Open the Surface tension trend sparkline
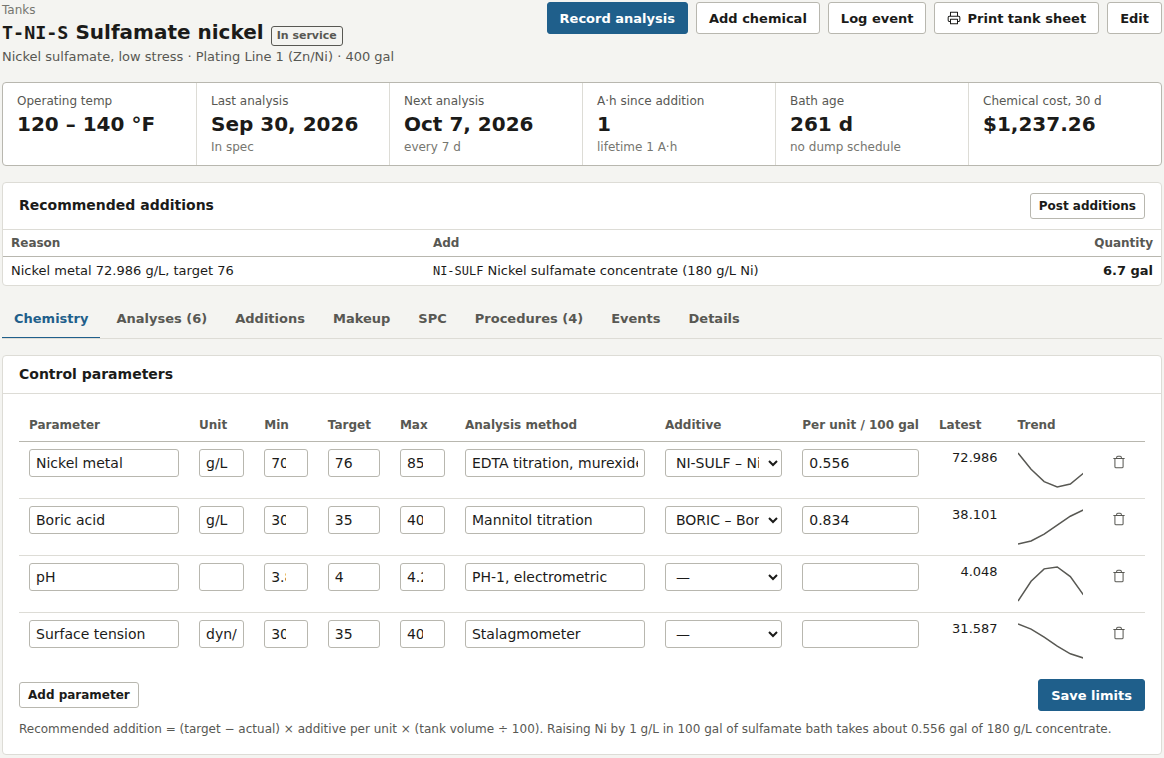Image resolution: width=1164 pixels, height=758 pixels. [x=1050, y=641]
